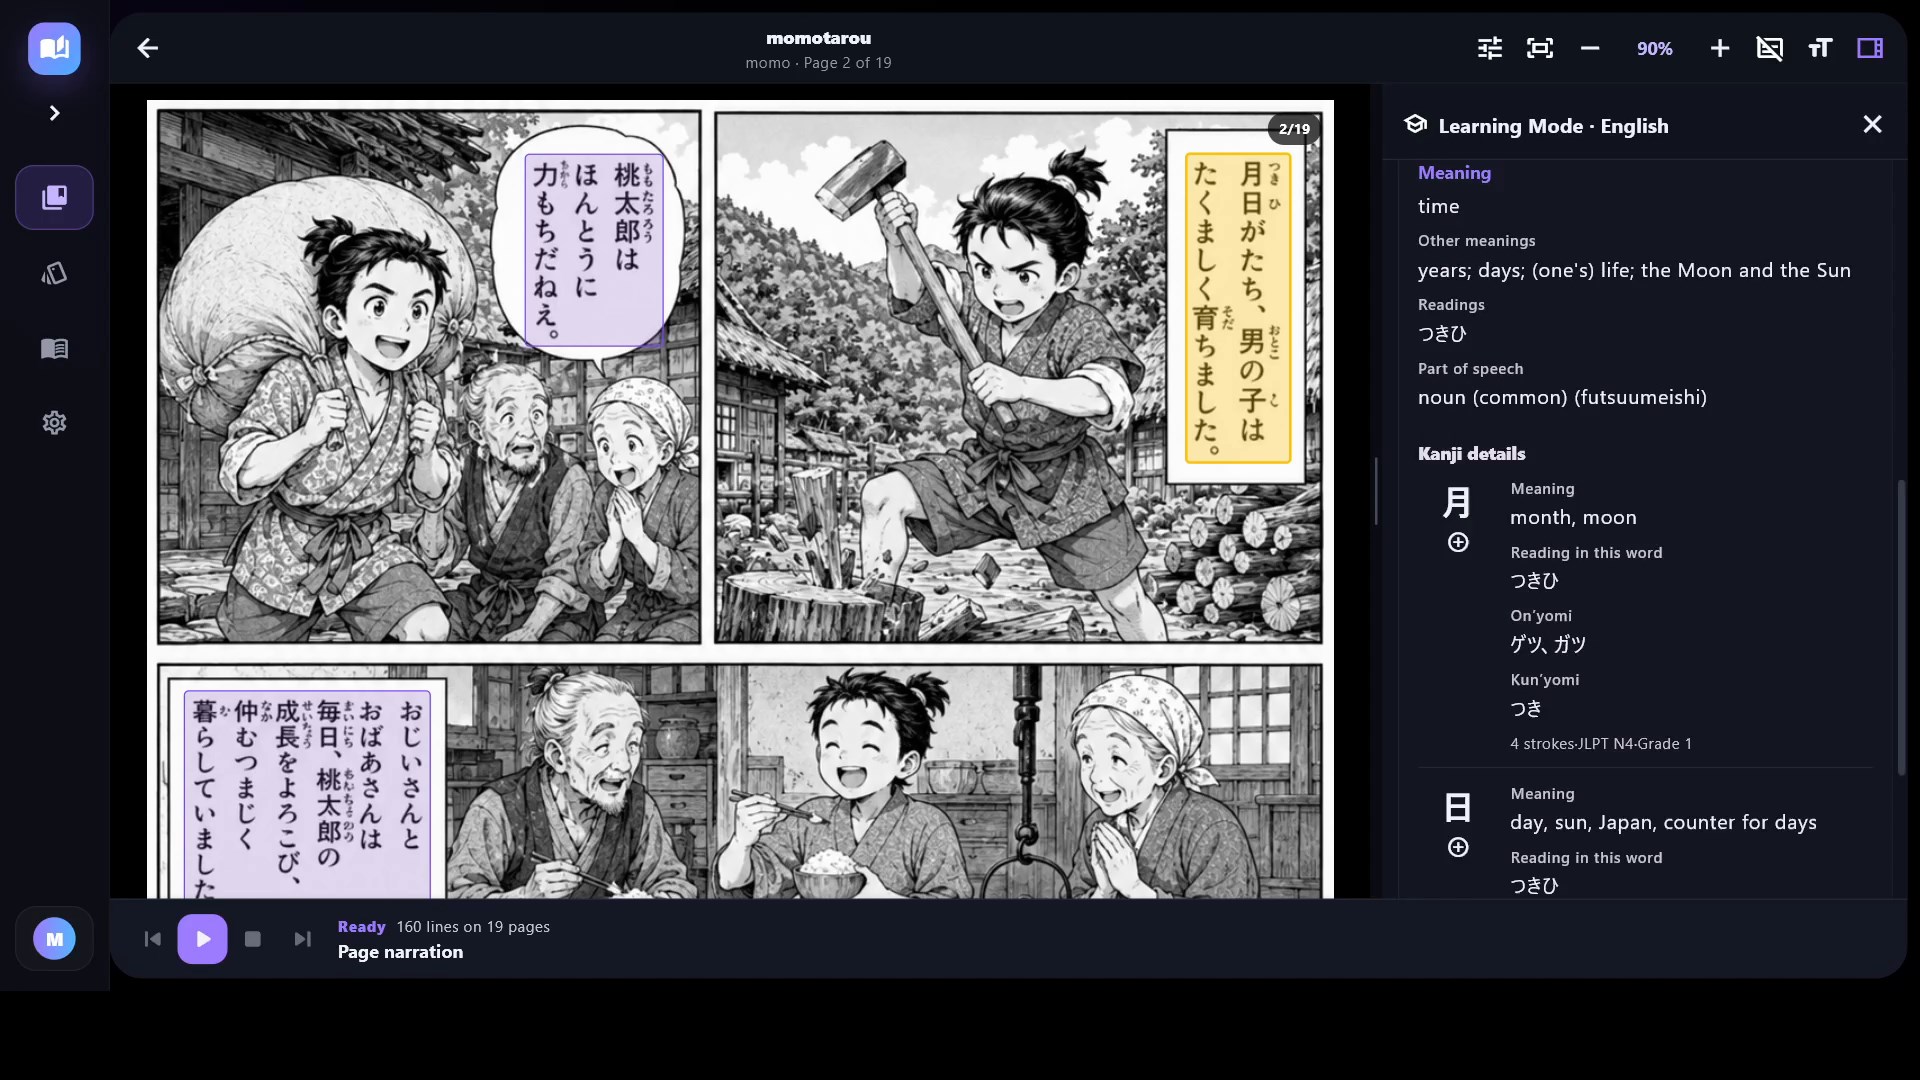Click '4 strokes·JLPT N4·Grade 1' info
This screenshot has width=1920, height=1080.
[1601, 744]
